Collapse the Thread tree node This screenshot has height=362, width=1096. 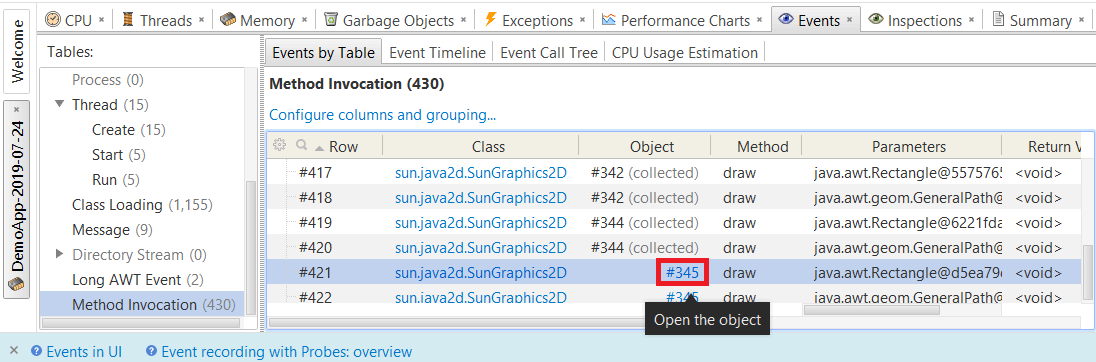[x=59, y=105]
